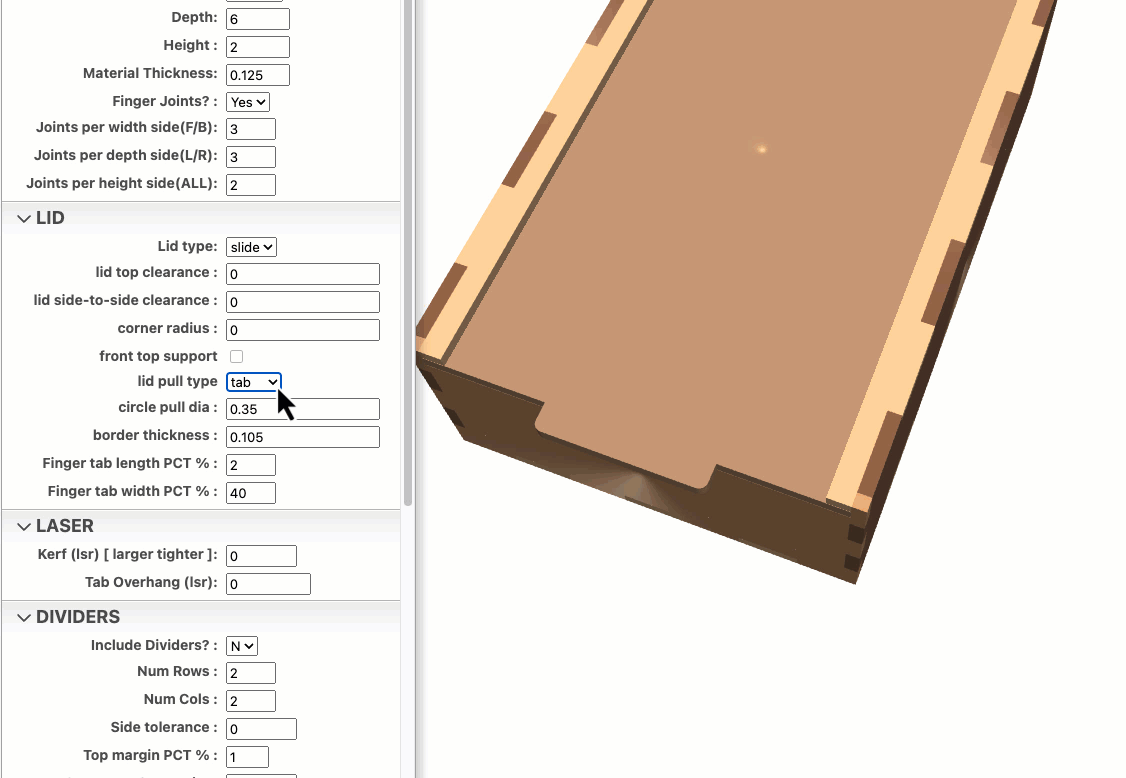
Task: Click the LASER section header text
Action: tap(65, 527)
